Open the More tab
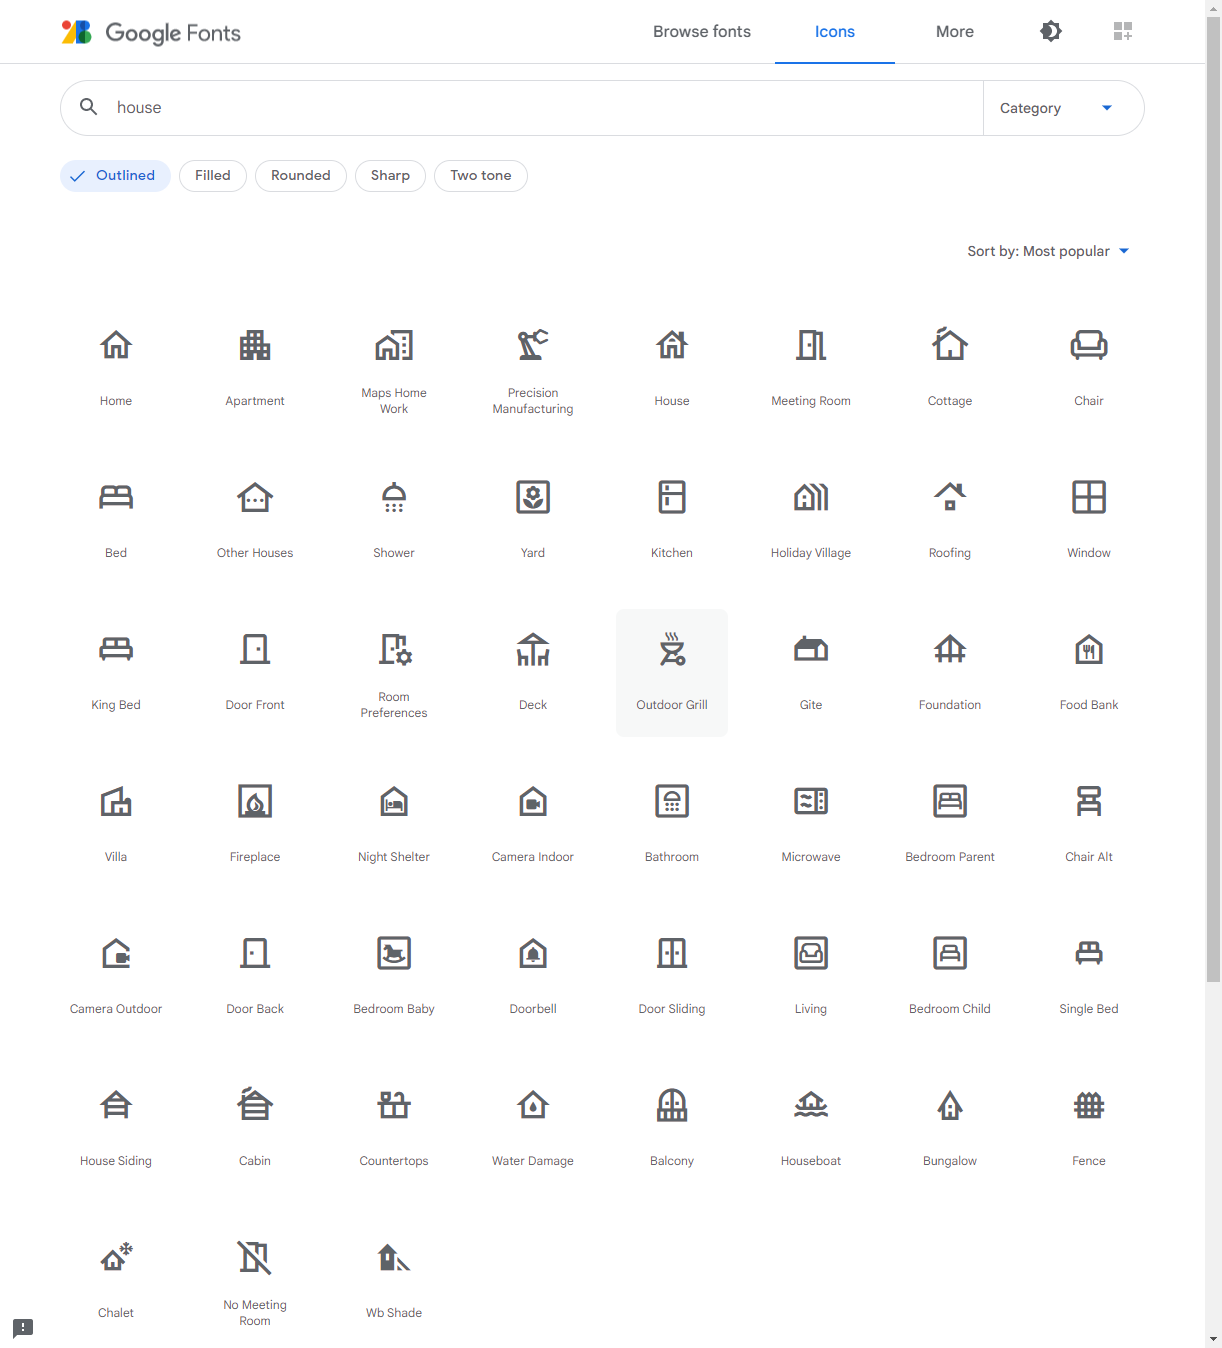 [x=955, y=32]
